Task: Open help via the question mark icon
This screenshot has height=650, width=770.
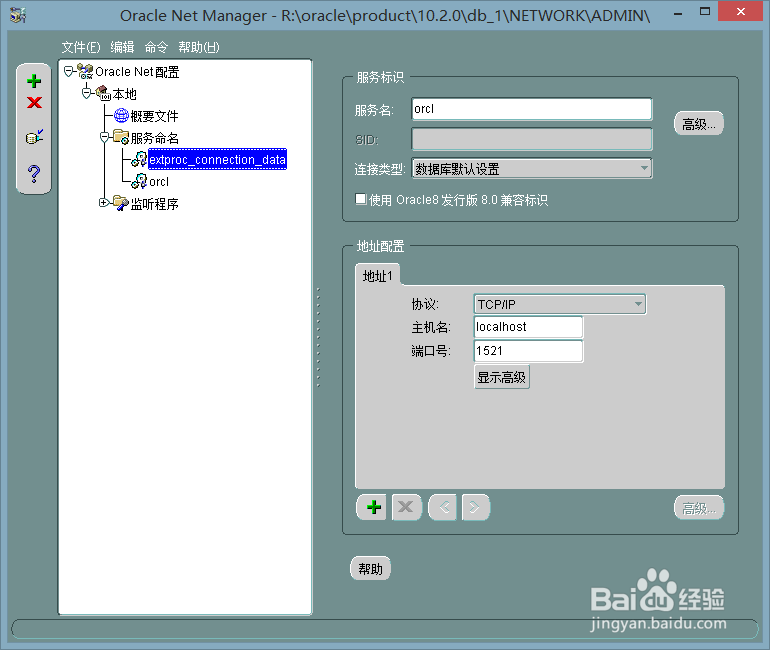Action: pyautogui.click(x=34, y=173)
